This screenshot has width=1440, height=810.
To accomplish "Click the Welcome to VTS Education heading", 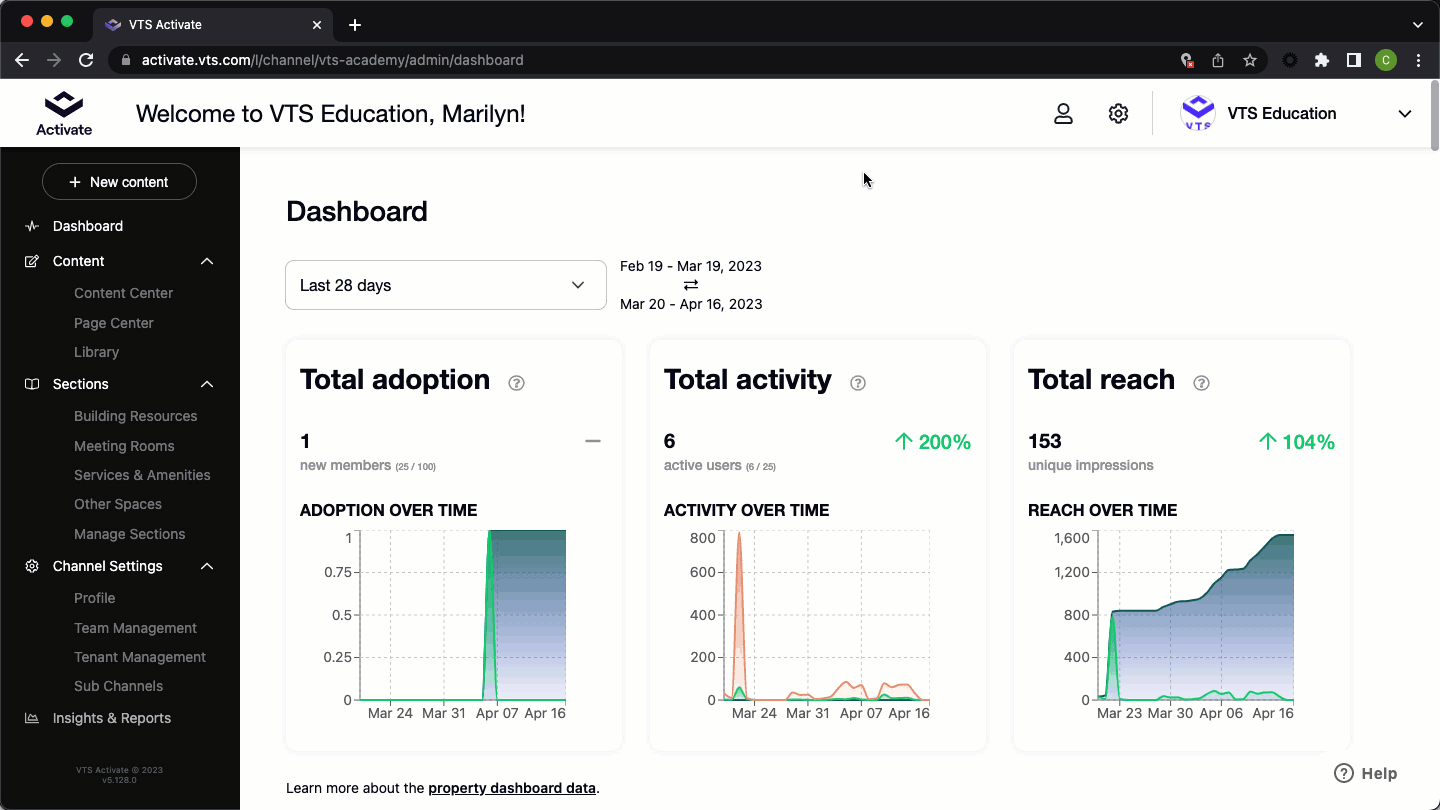I will point(330,114).
